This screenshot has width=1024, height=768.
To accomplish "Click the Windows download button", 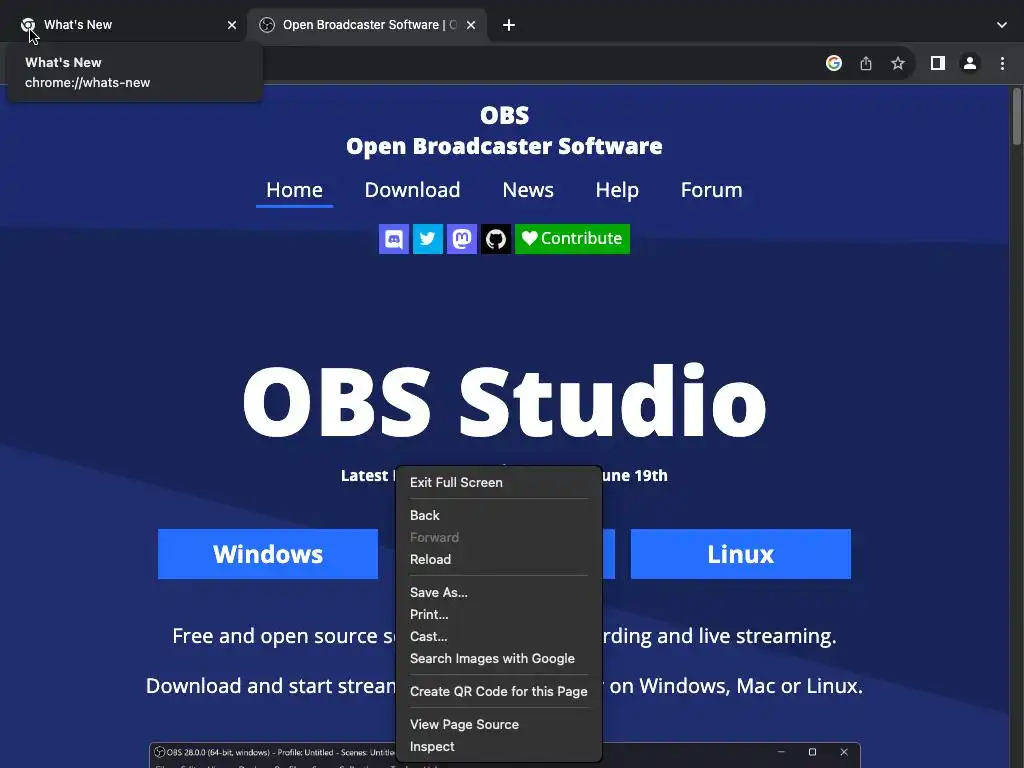I will coord(268,554).
